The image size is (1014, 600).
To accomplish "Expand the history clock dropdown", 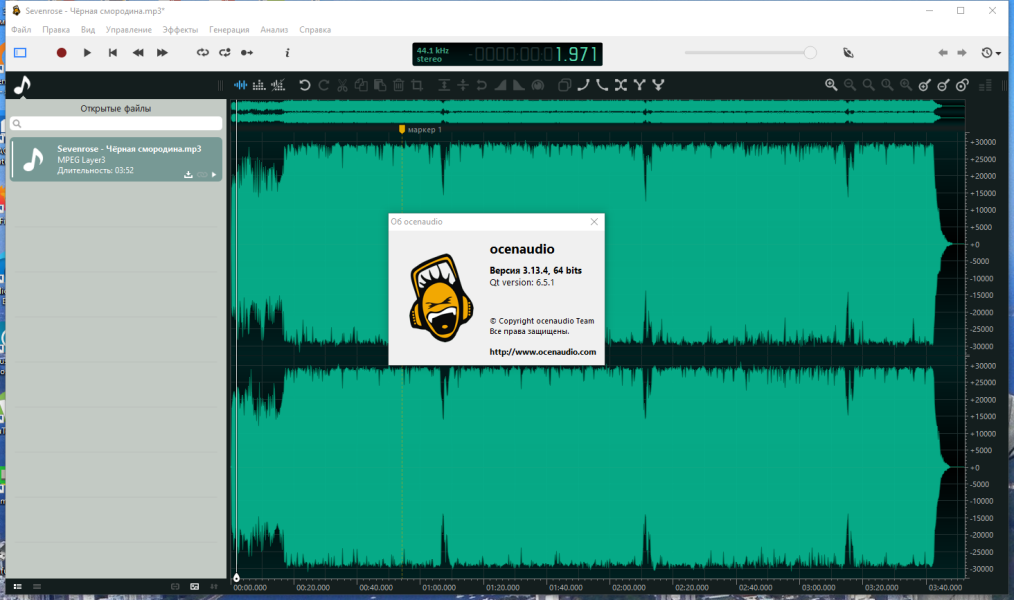I will coord(991,53).
